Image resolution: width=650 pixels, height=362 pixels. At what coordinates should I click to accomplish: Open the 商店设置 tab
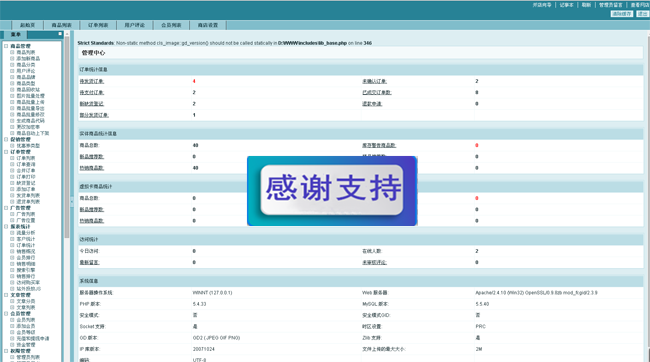pos(208,25)
